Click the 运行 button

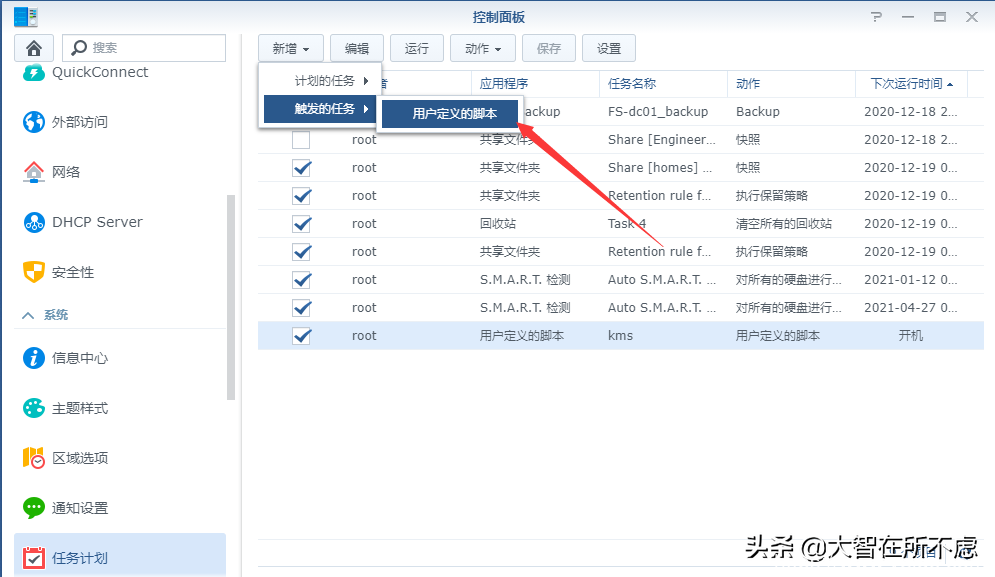click(417, 48)
